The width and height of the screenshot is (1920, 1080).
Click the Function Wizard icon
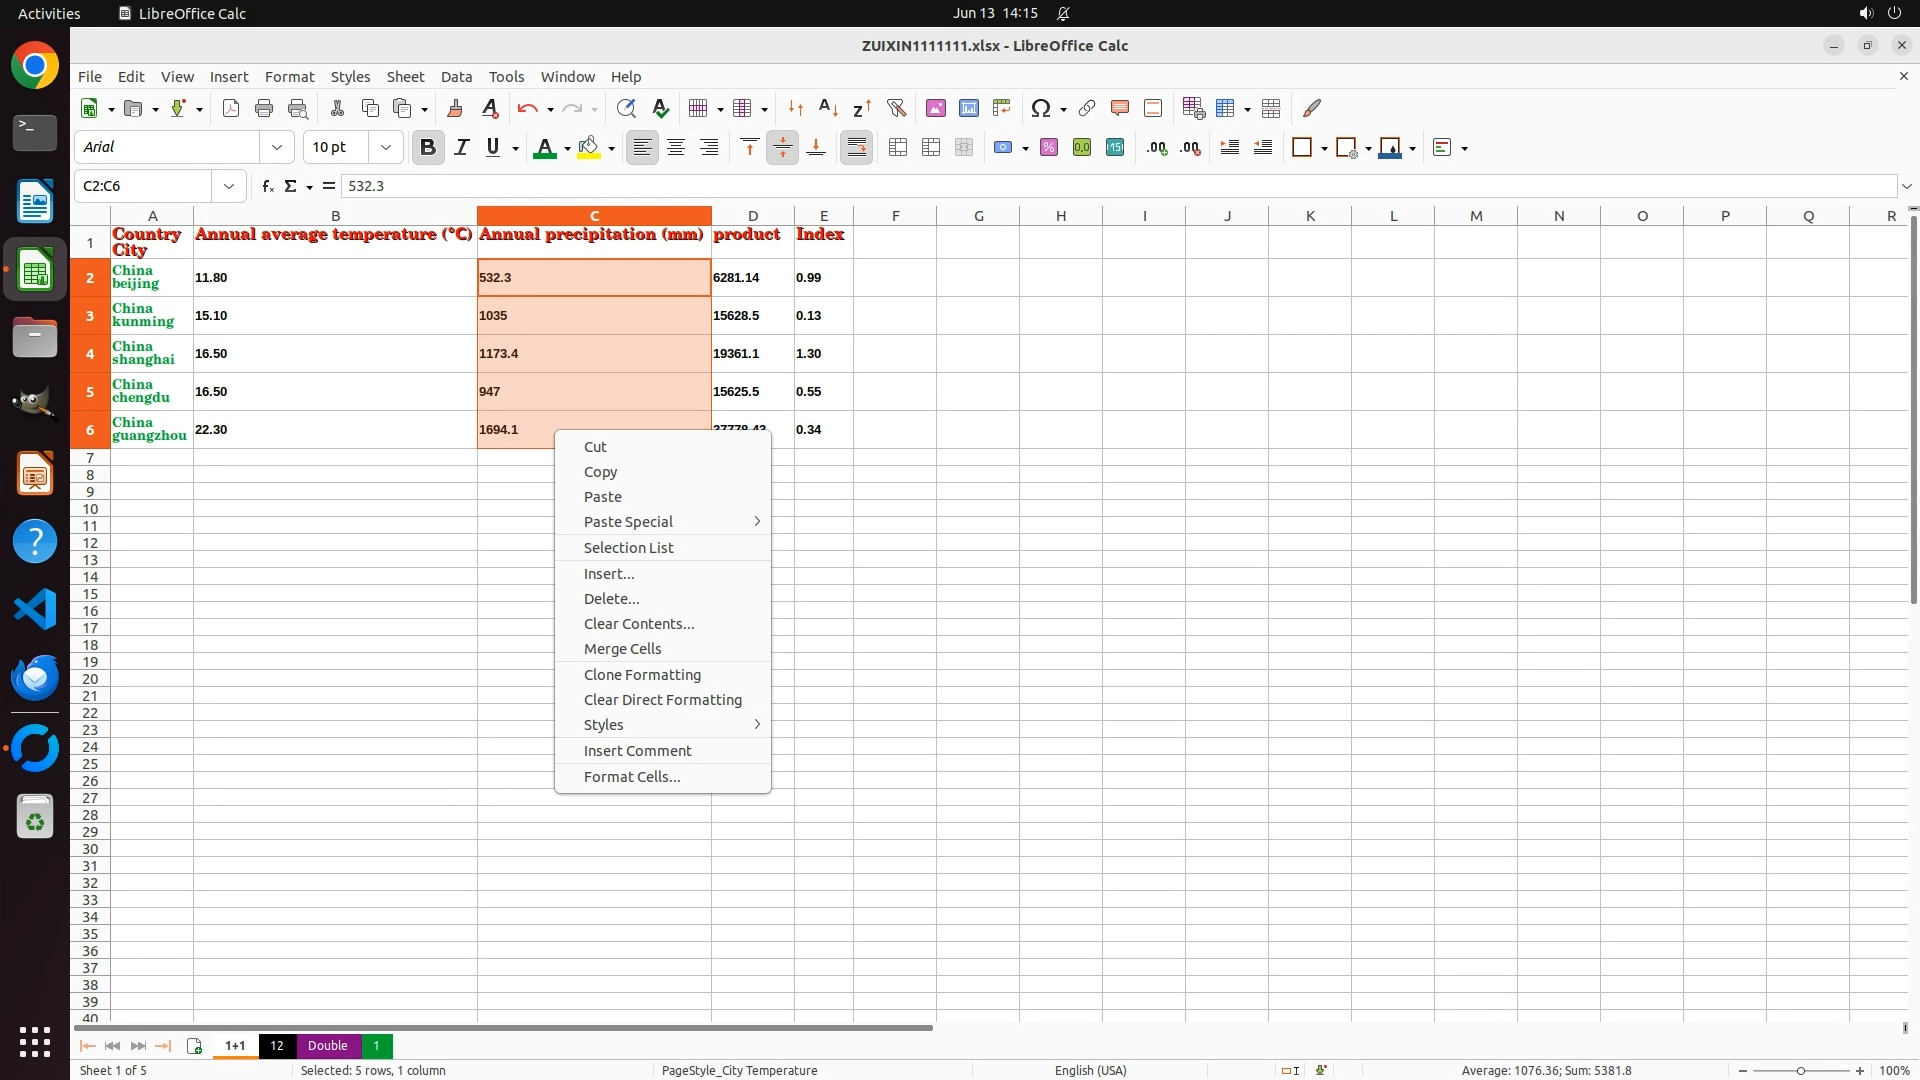(x=267, y=186)
